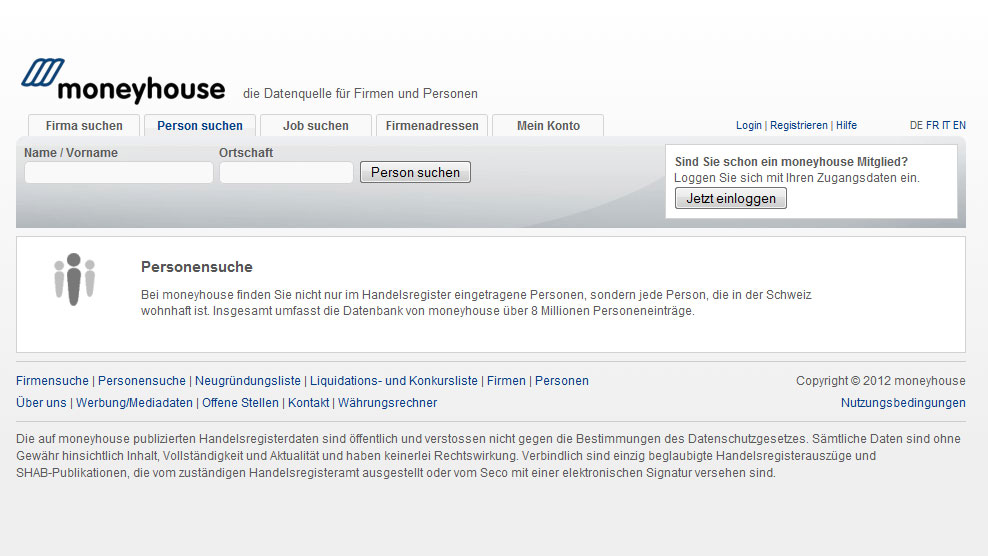Click the Copyright © 2012 moneyhouse text
Image resolution: width=988 pixels, height=556 pixels.
880,381
